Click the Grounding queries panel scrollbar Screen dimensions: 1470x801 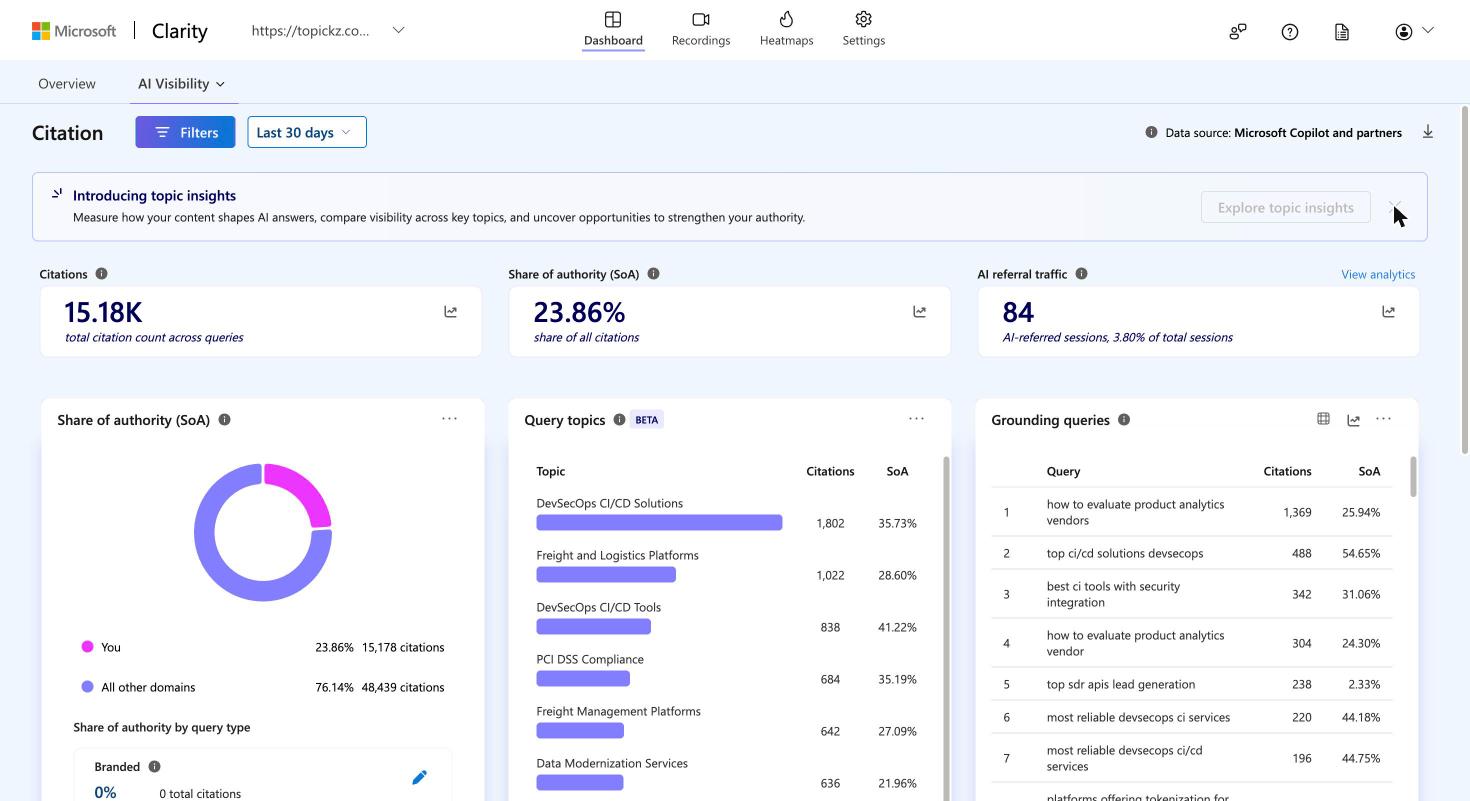[x=1413, y=477]
